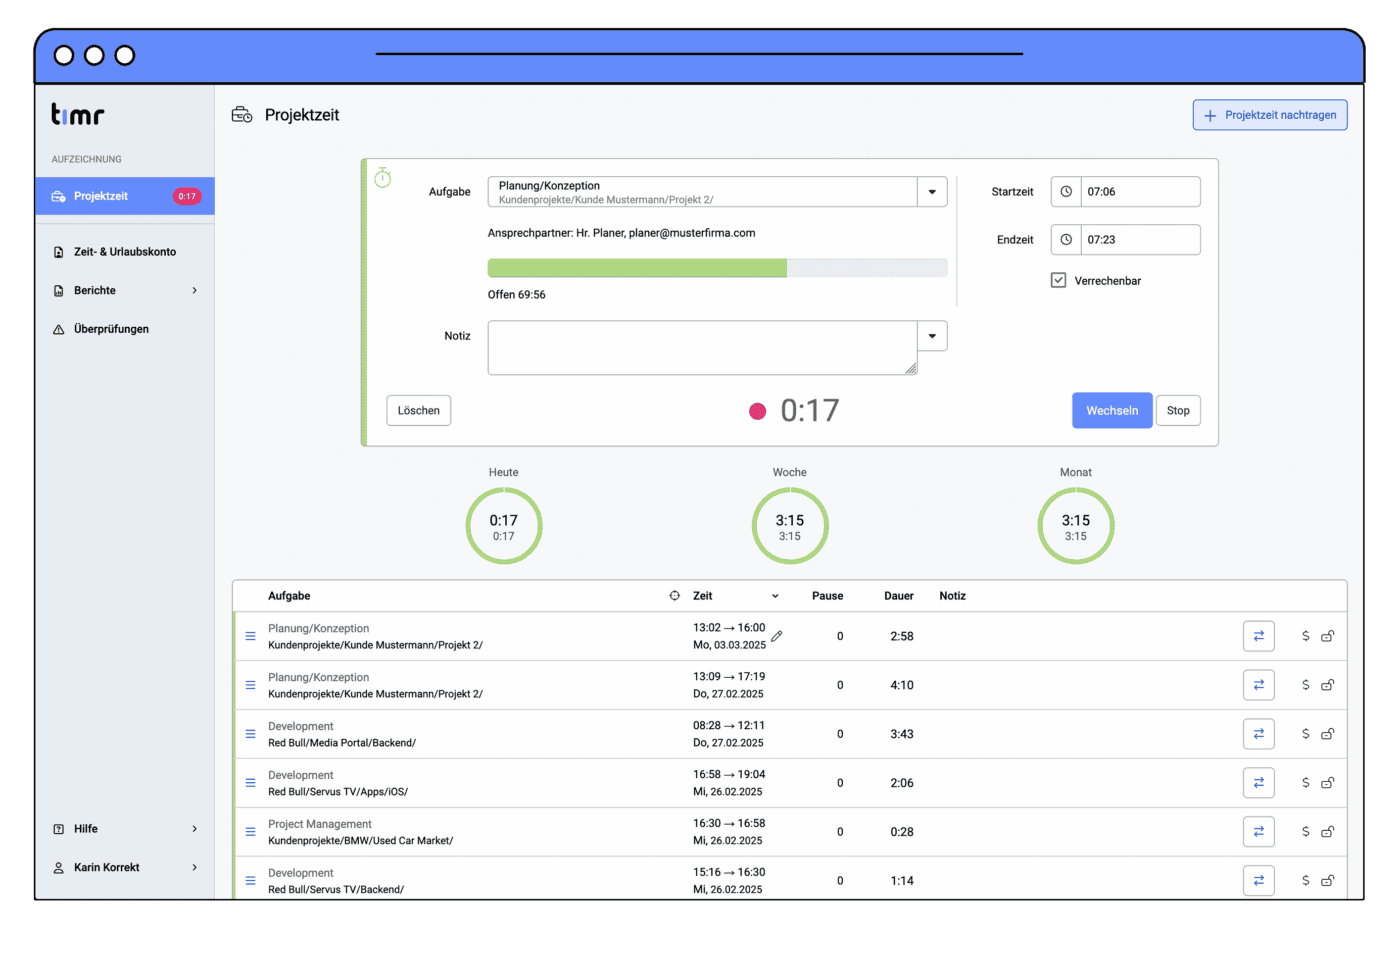Toggle the lock icon on the 3:43 Development entry
Image resolution: width=1400 pixels, height=956 pixels.
(1327, 734)
